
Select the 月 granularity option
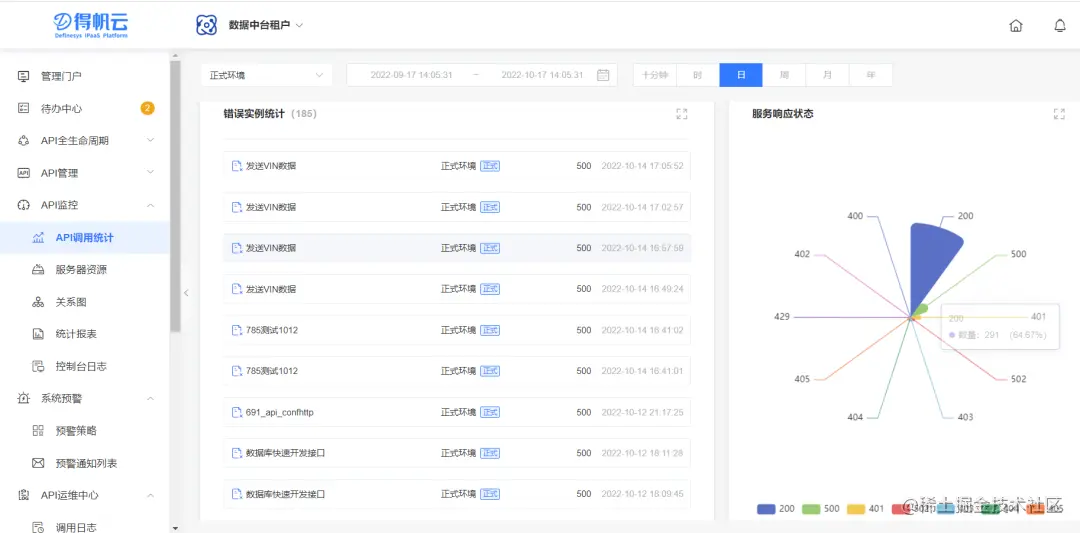(x=827, y=75)
